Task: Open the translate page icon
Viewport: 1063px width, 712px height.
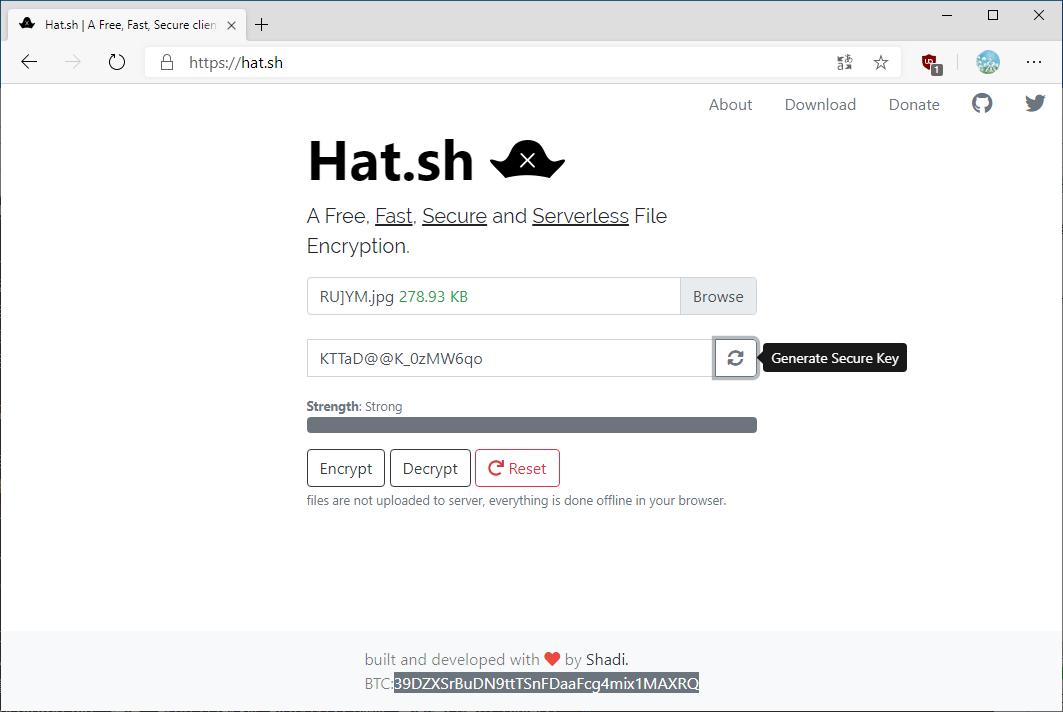Action: coord(845,62)
